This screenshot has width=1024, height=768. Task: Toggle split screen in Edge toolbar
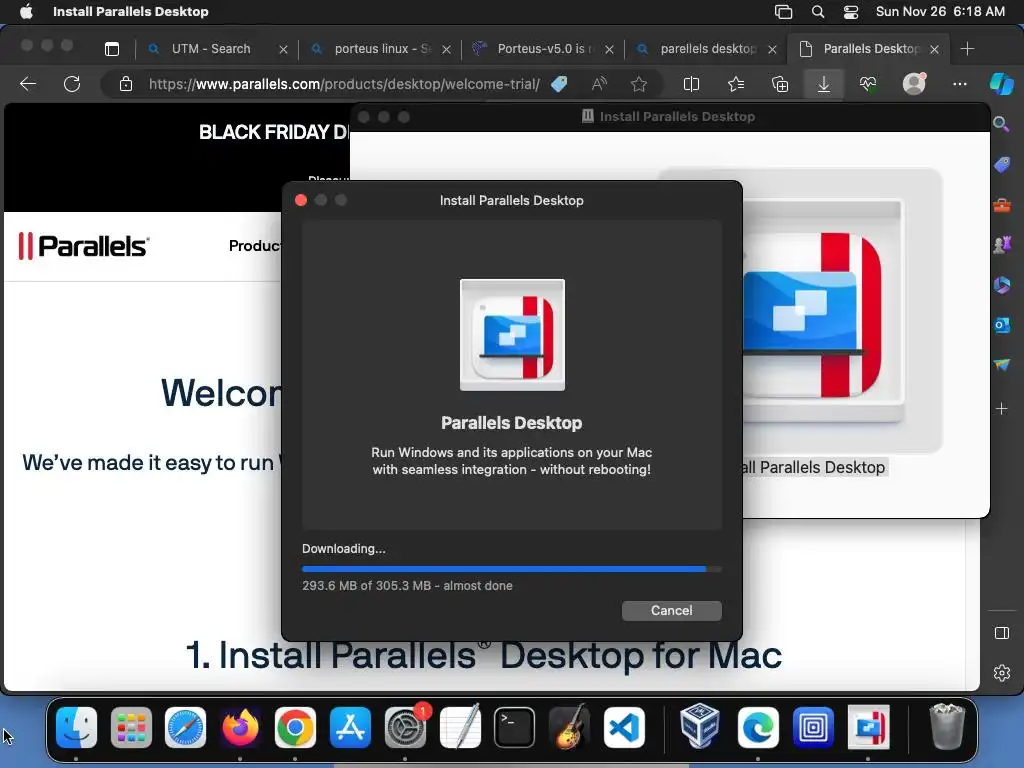coord(691,84)
